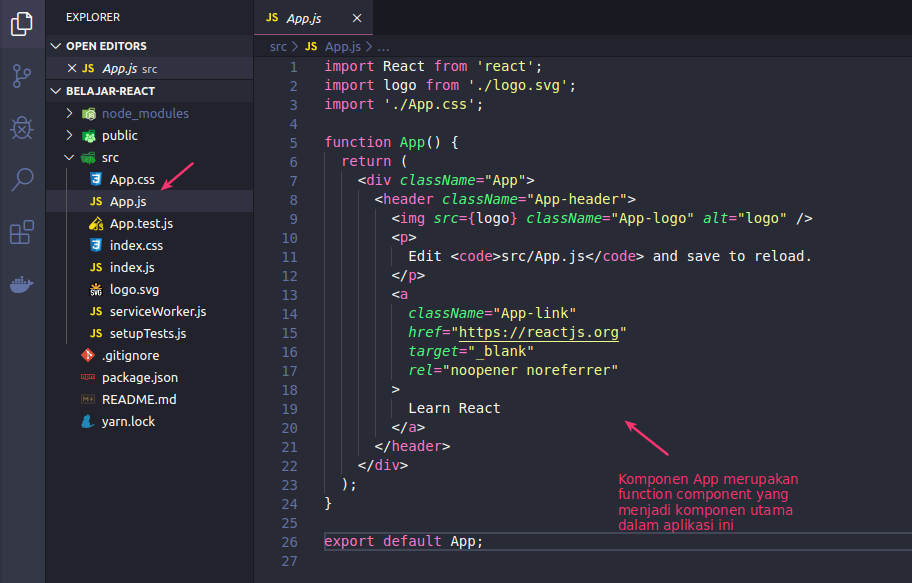Follow the https://reactjs.org link in code
912x583 pixels.
[539, 332]
